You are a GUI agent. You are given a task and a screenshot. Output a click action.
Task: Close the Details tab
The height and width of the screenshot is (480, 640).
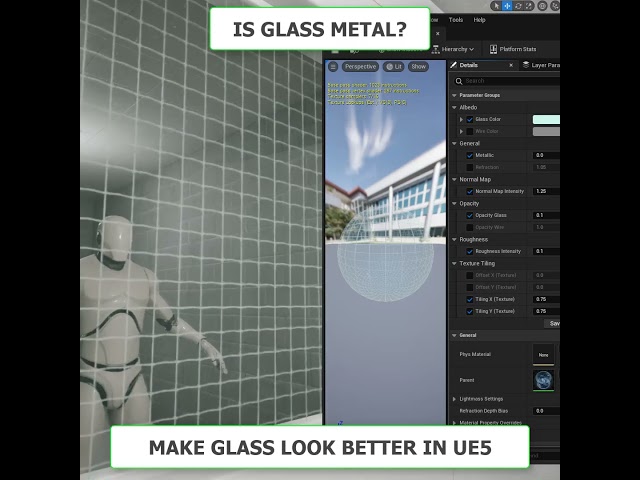(x=511, y=65)
